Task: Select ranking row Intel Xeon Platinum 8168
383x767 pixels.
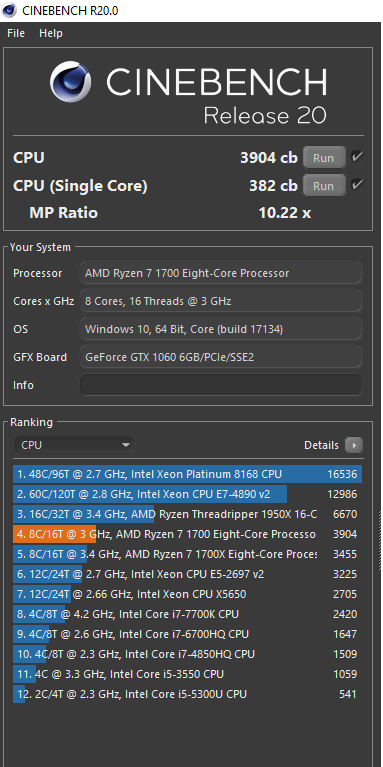Action: pyautogui.click(x=187, y=474)
